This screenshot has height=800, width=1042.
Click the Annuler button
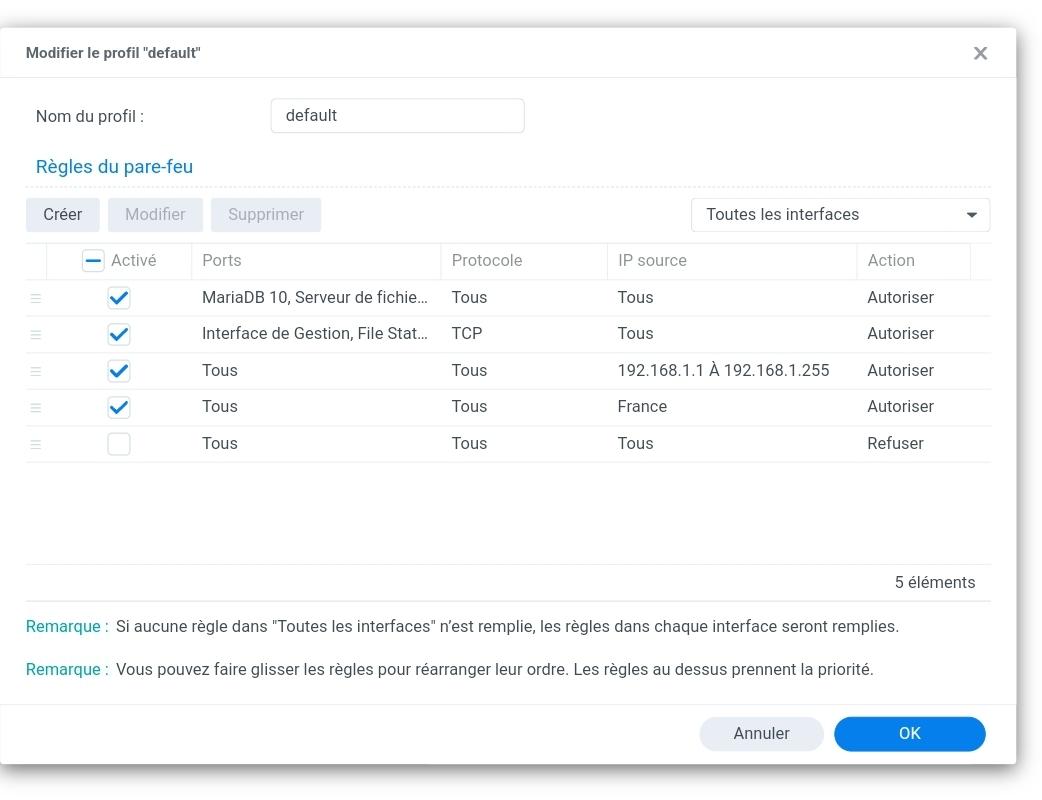761,734
